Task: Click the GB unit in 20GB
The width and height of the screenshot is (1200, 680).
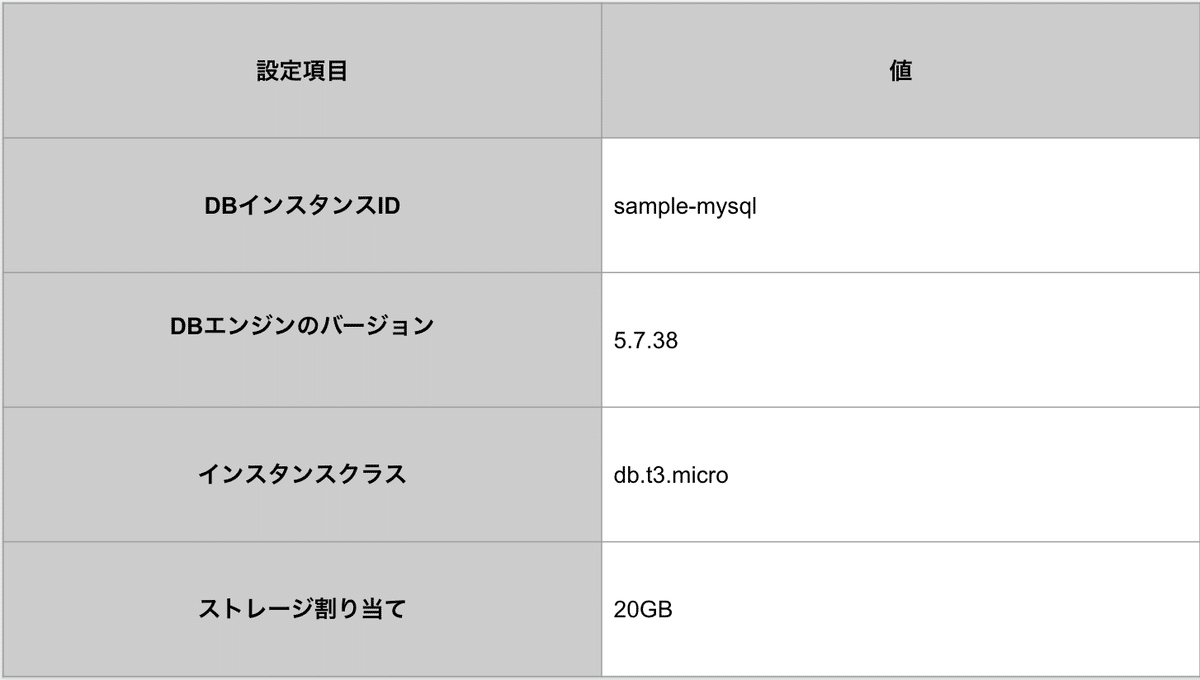Action: 655,609
